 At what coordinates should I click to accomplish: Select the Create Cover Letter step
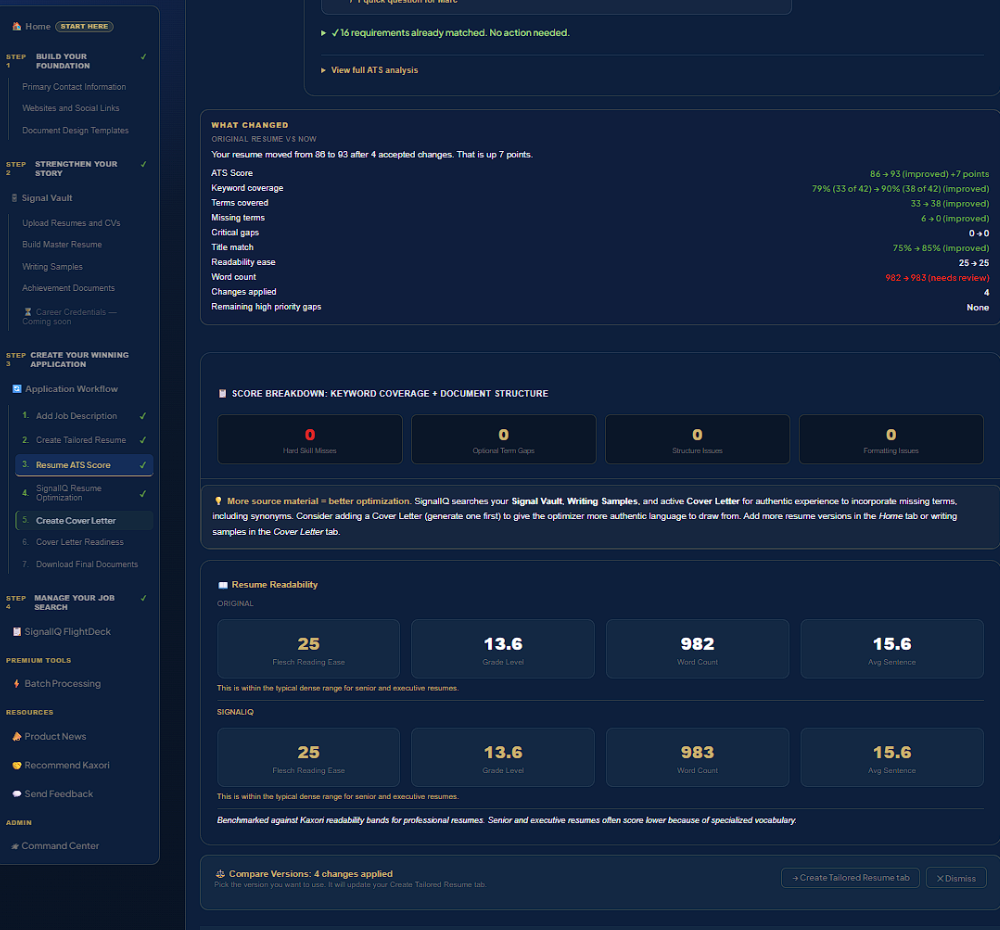click(x=84, y=521)
